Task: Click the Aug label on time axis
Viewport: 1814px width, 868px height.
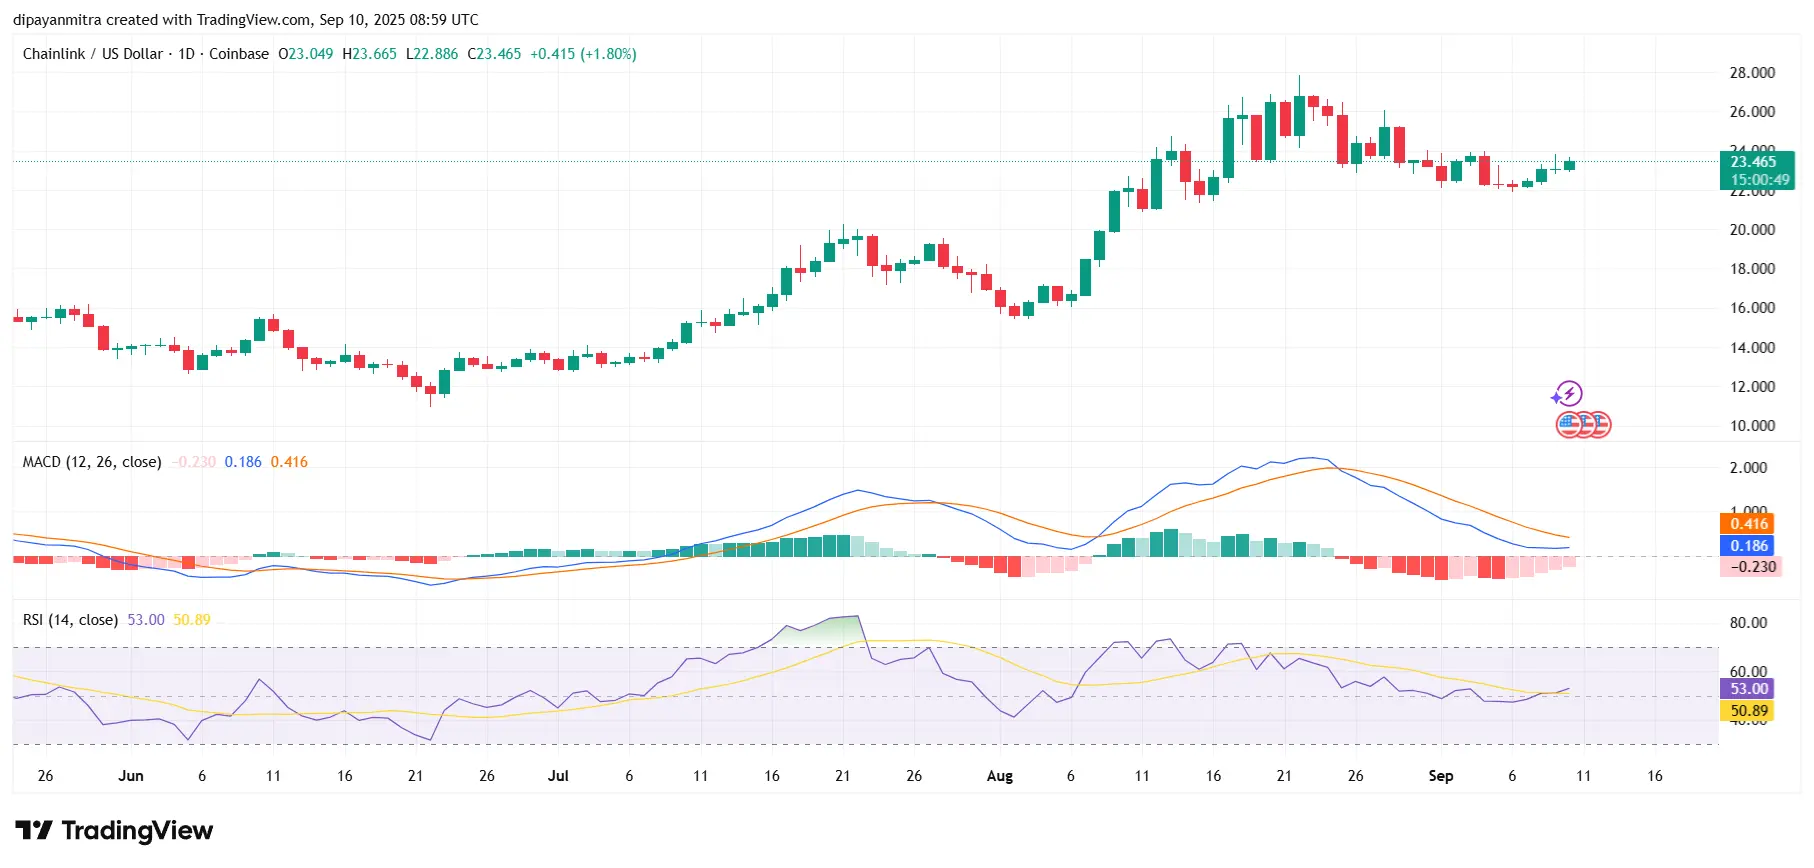Action: [x=999, y=776]
